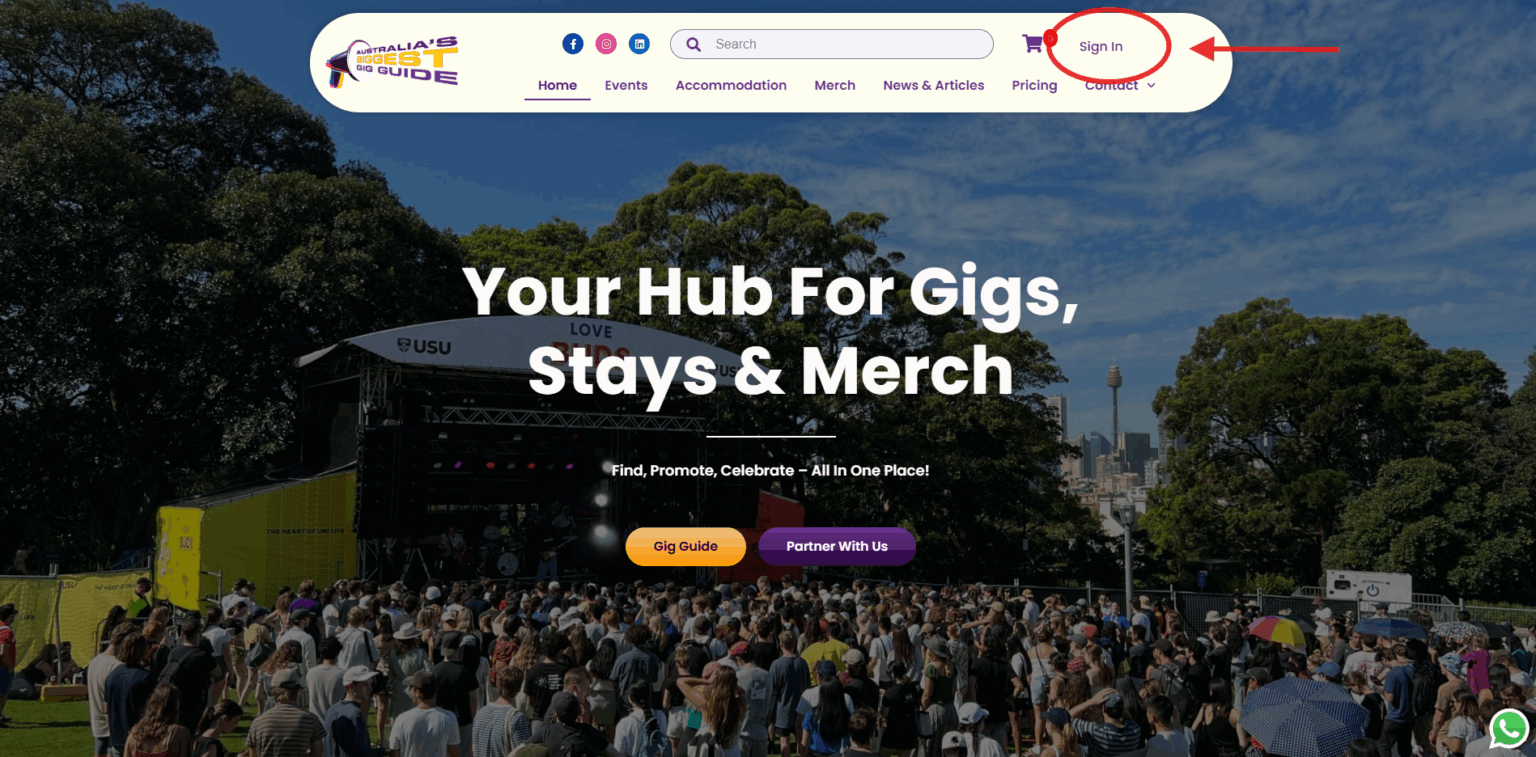Open the Events menu item
The image size is (1536, 757).
pyautogui.click(x=626, y=85)
